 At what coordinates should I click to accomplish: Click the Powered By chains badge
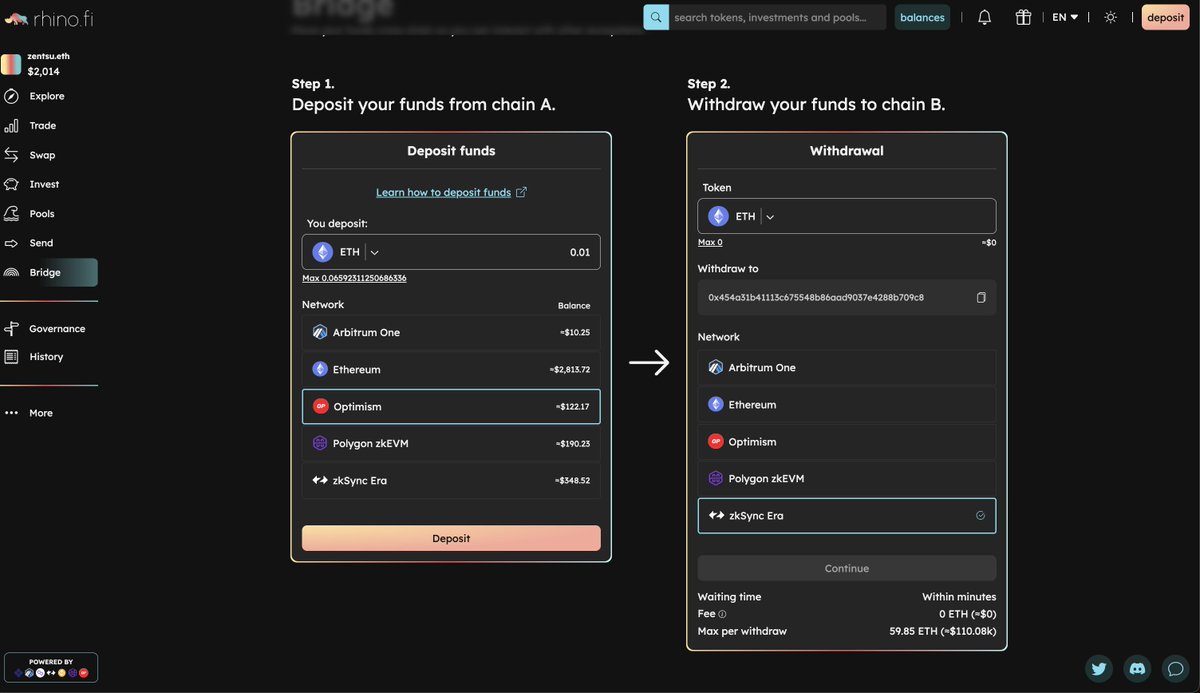click(x=51, y=667)
